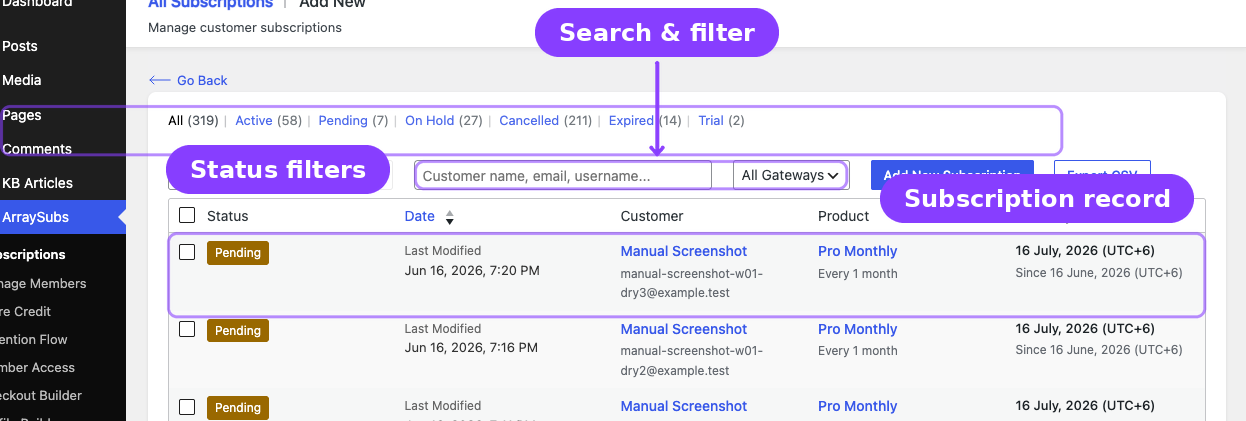This screenshot has width=1246, height=421.
Task: Filter subscriptions by Trial status
Action: click(721, 120)
